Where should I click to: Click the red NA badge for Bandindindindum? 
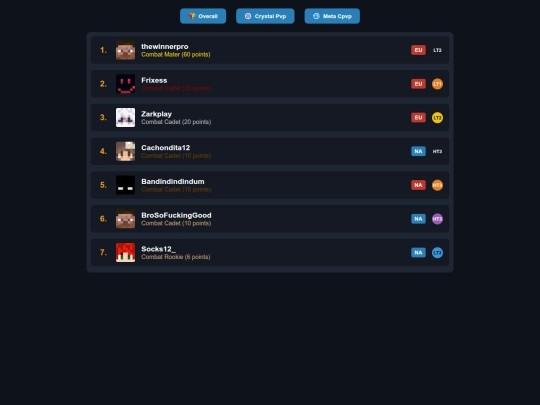click(x=418, y=185)
